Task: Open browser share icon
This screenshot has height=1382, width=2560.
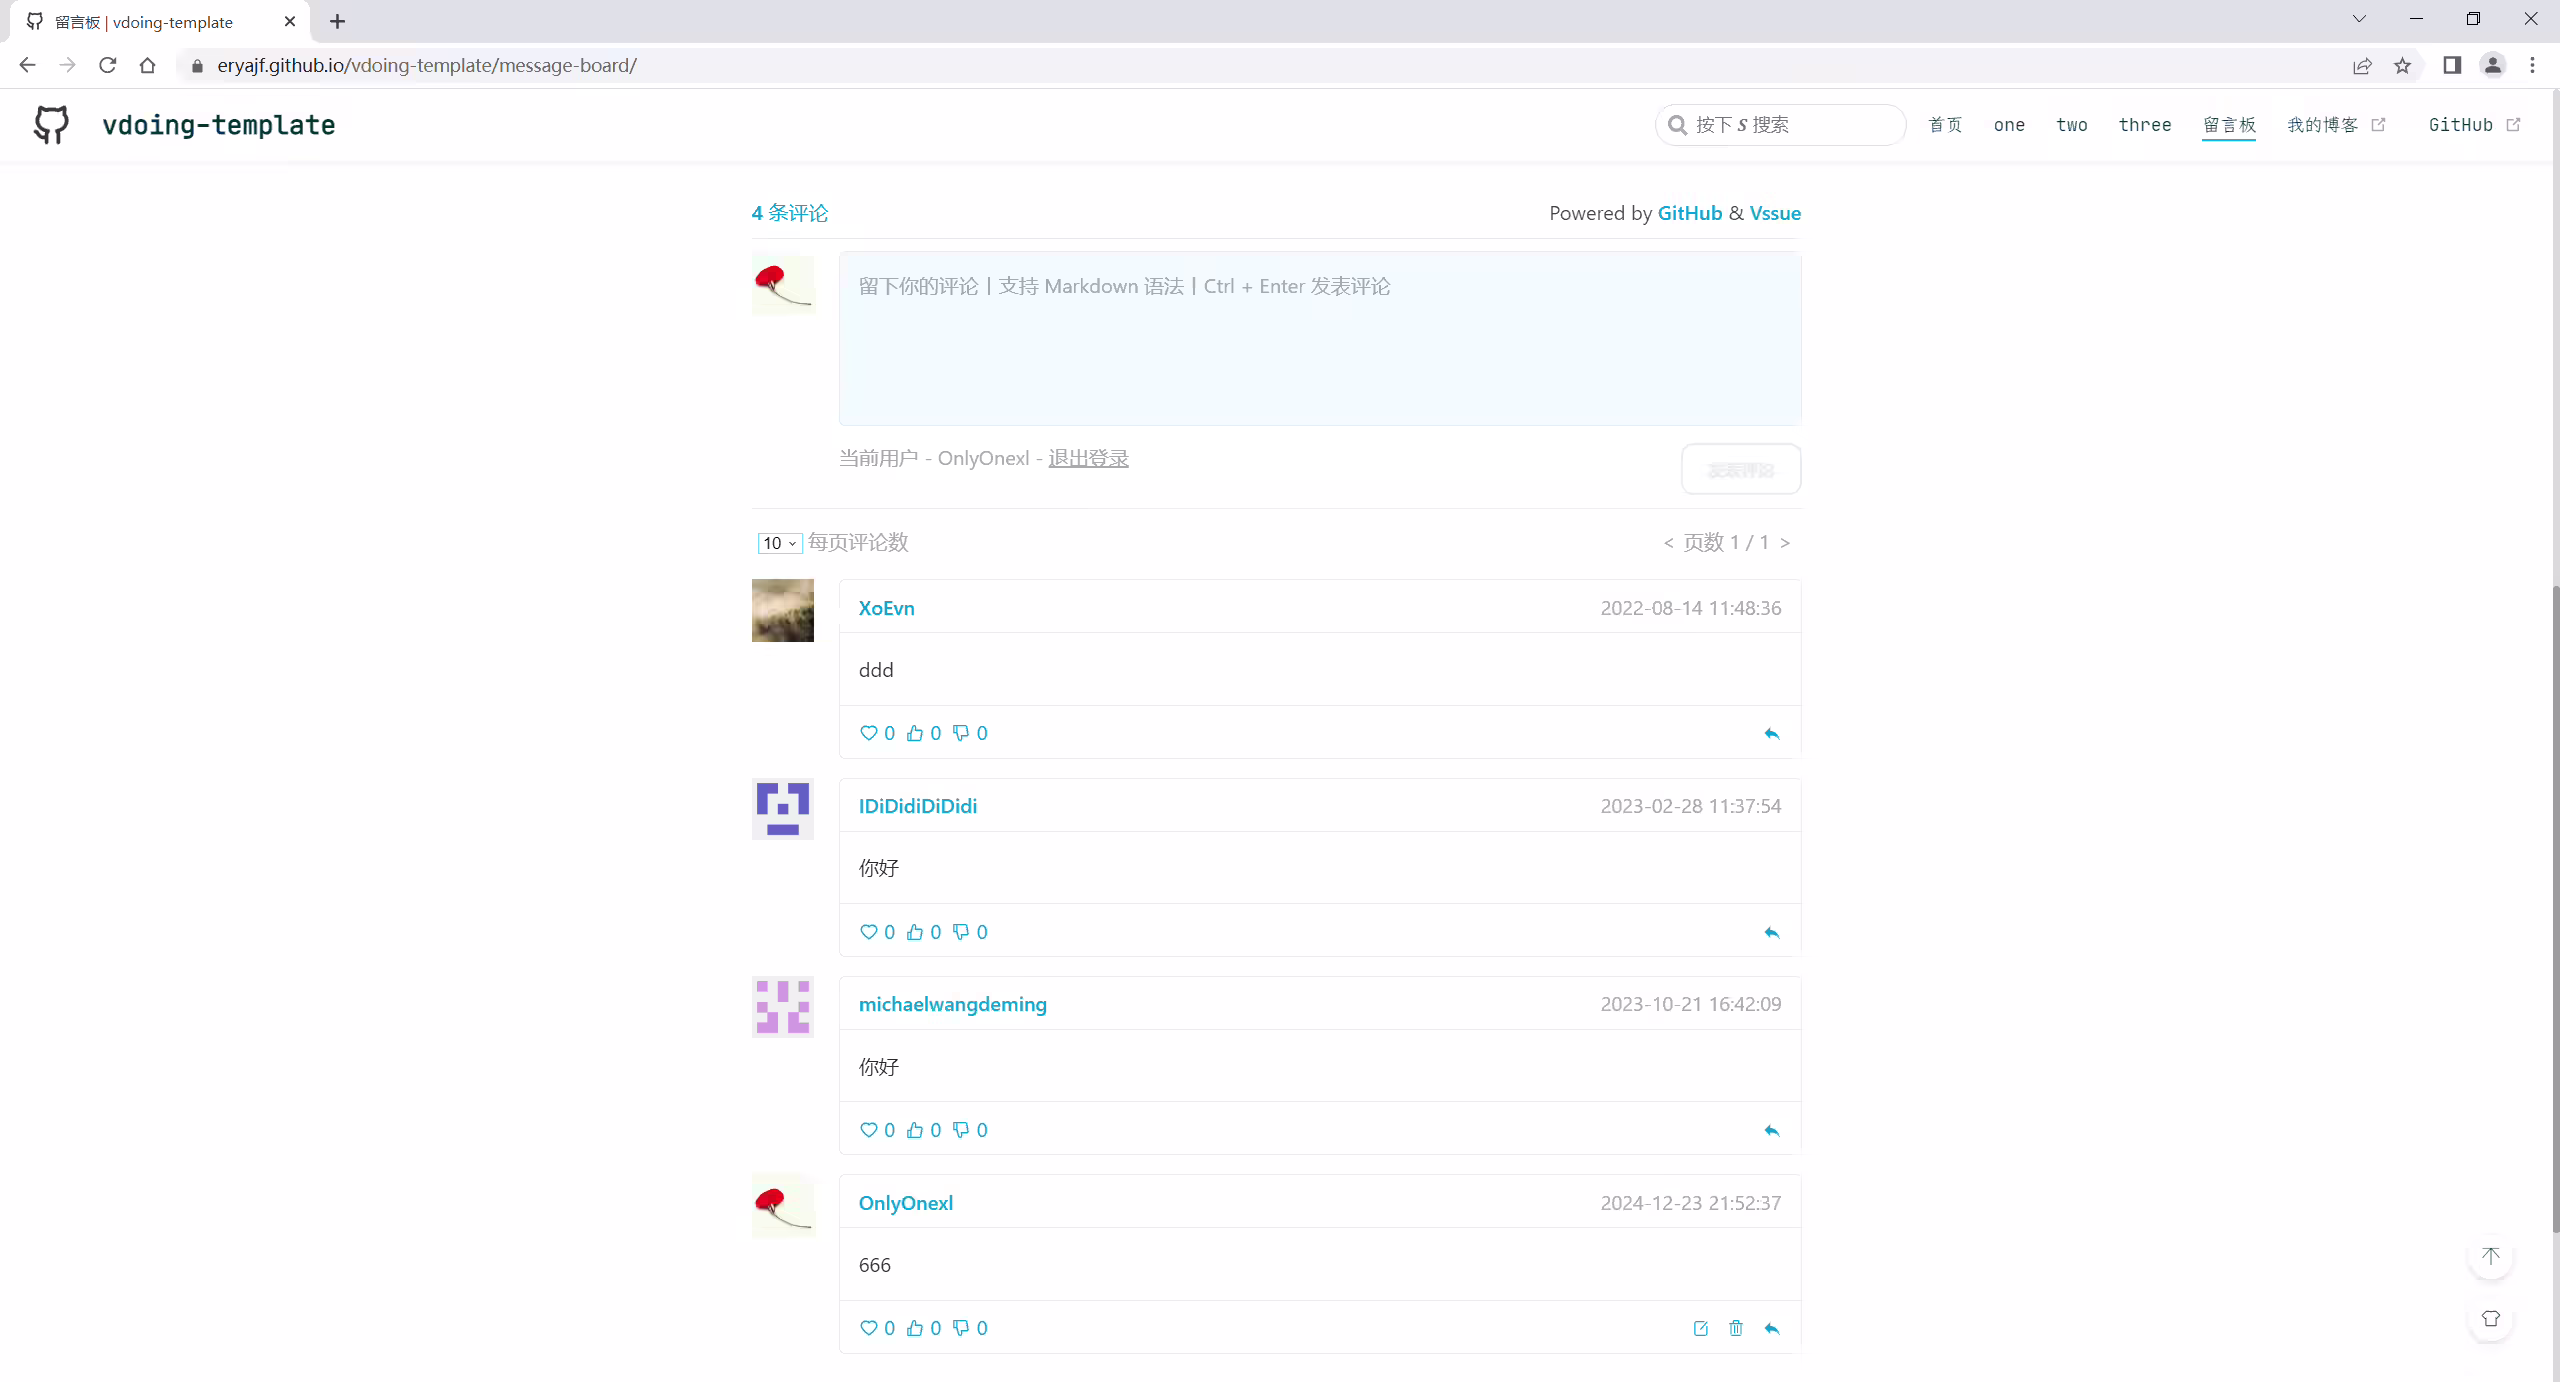Action: click(2362, 66)
